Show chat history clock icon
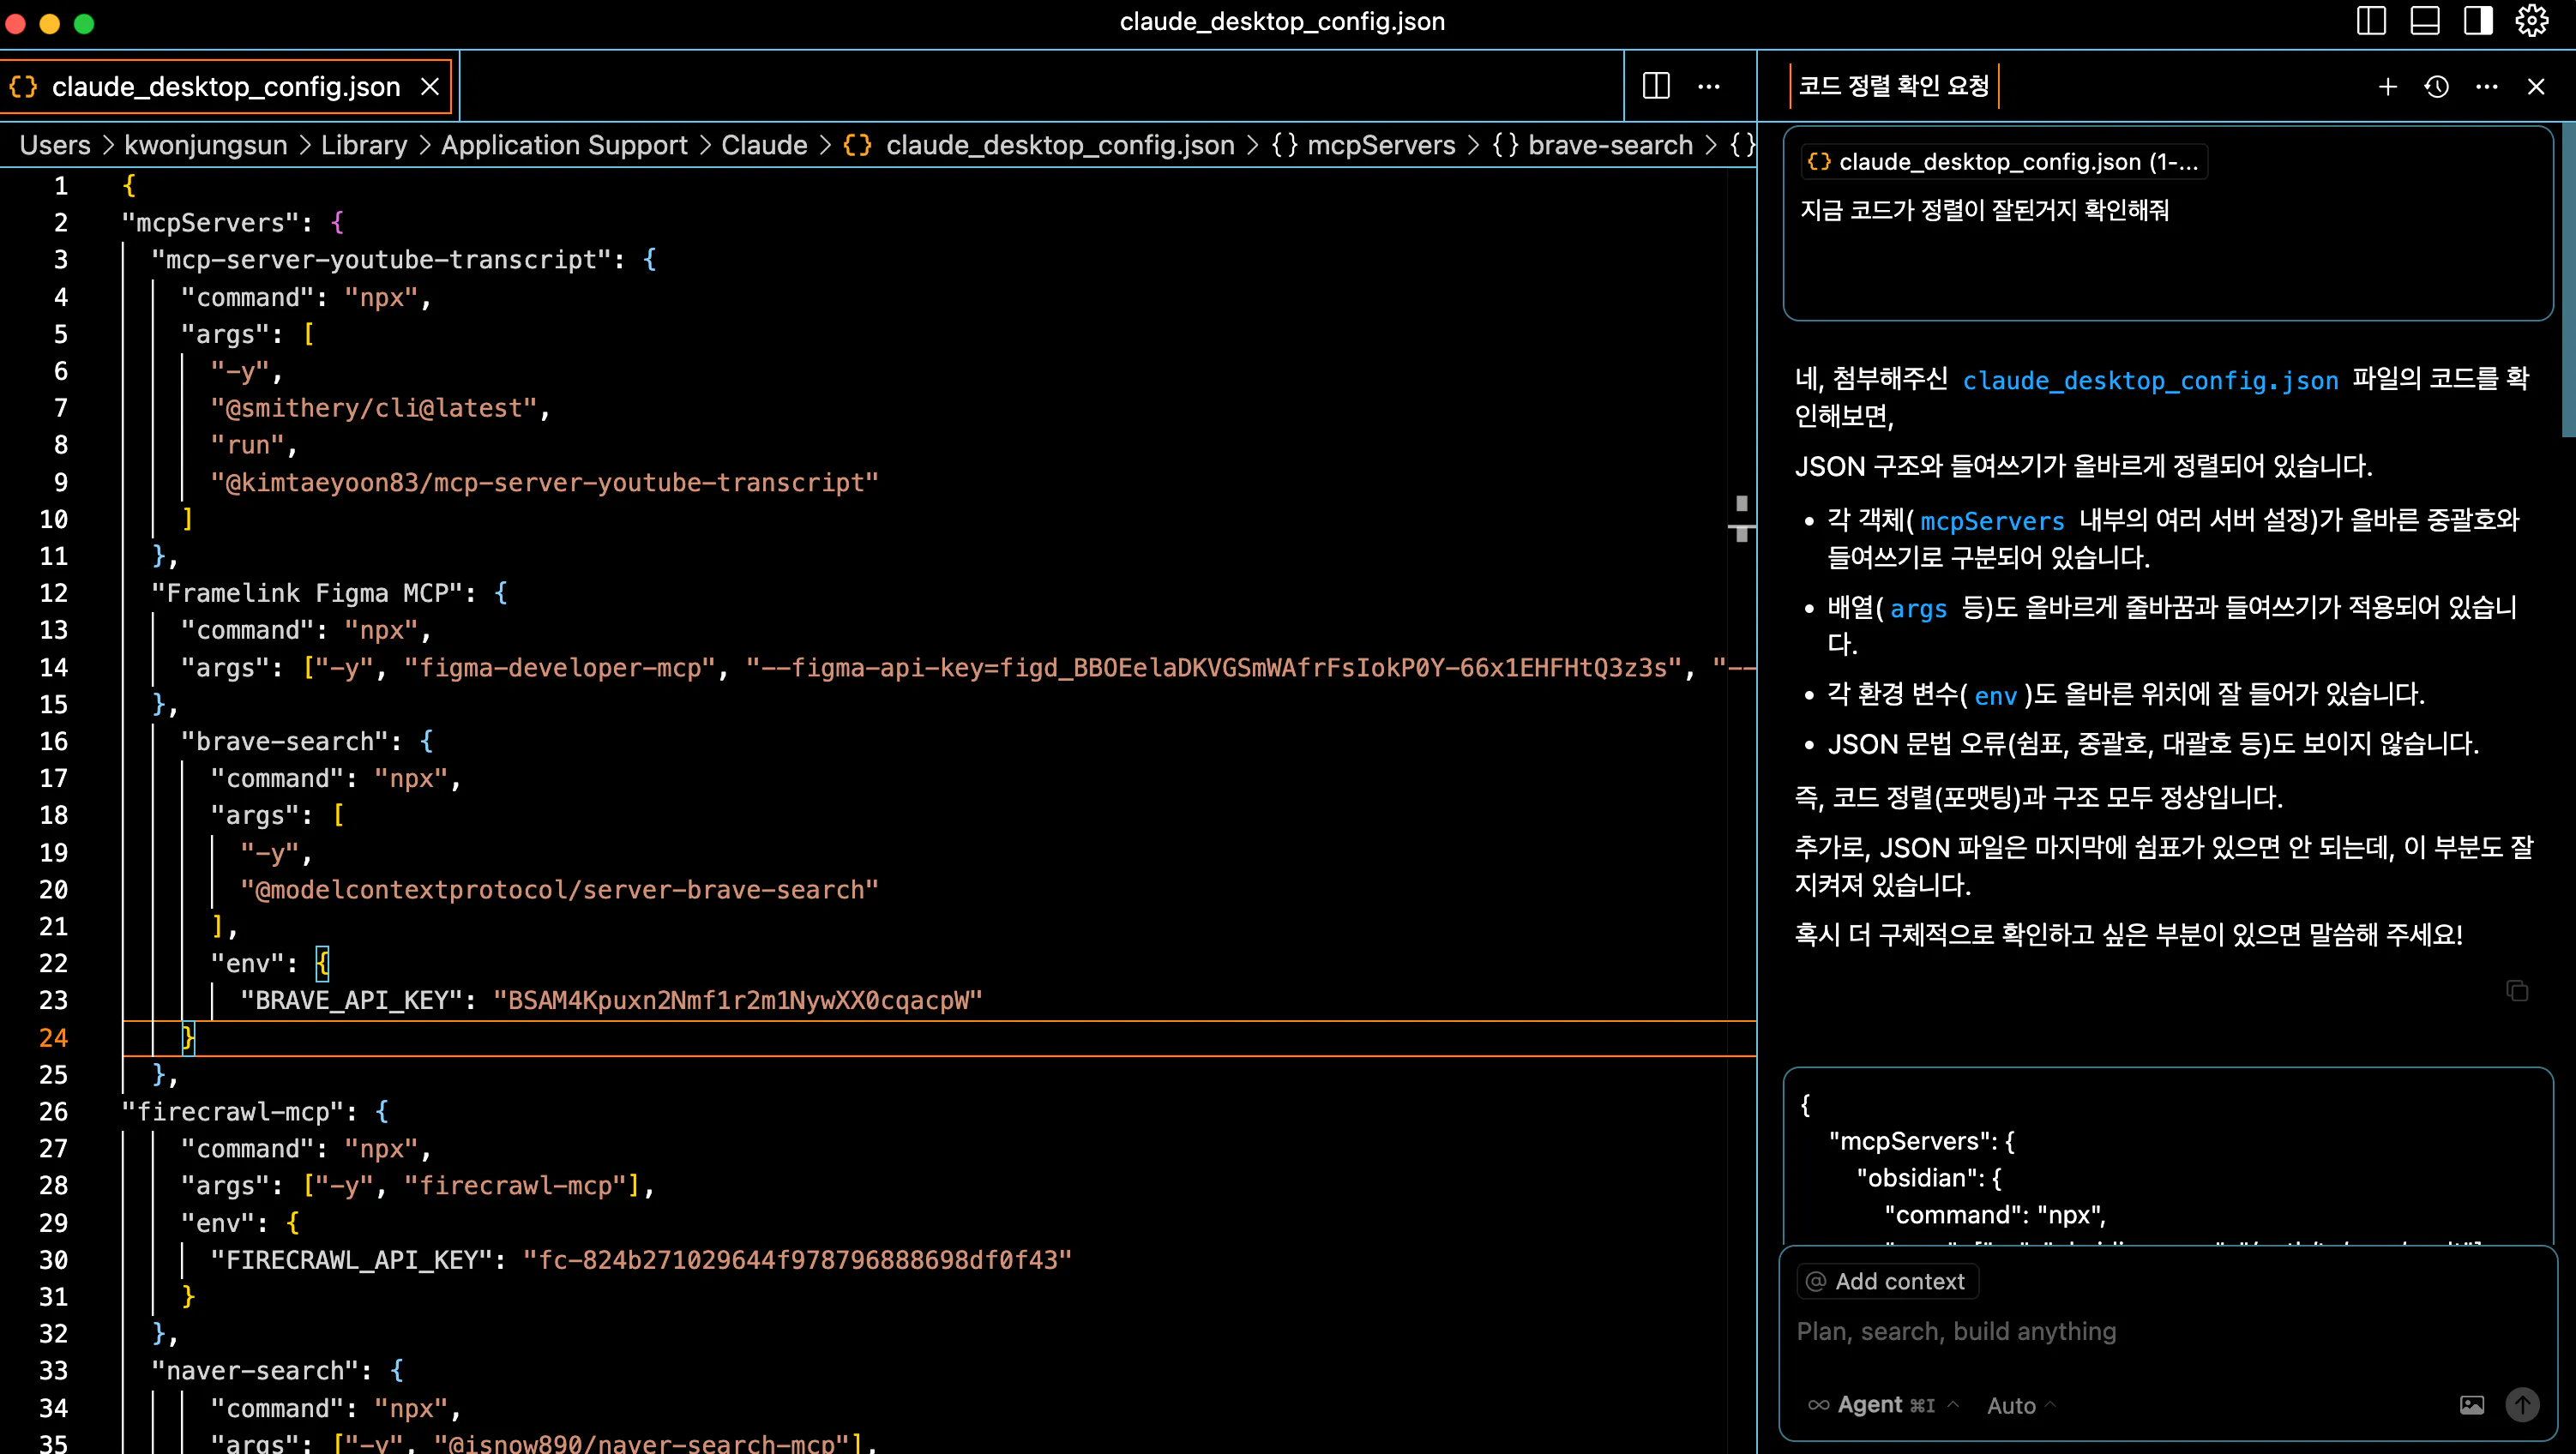 pyautogui.click(x=2437, y=87)
